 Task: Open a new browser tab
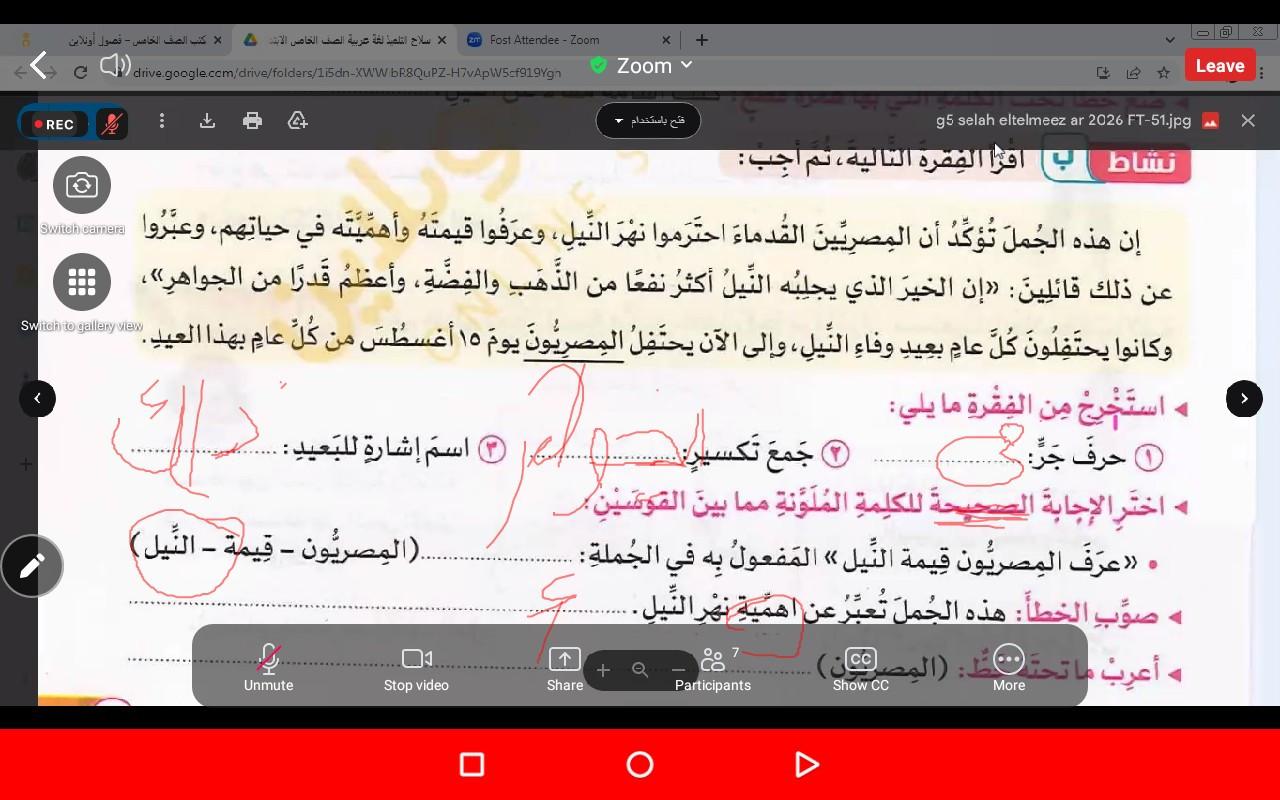pyautogui.click(x=702, y=40)
